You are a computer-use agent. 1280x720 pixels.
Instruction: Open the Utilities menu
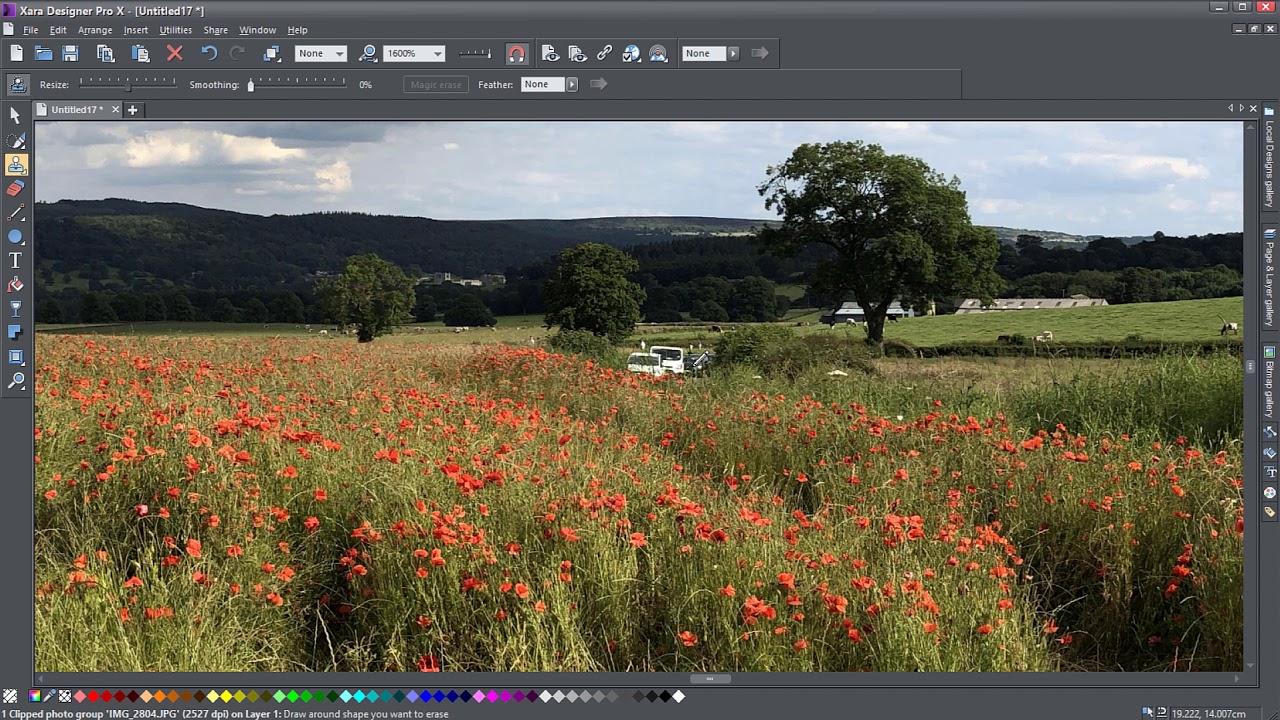point(175,30)
